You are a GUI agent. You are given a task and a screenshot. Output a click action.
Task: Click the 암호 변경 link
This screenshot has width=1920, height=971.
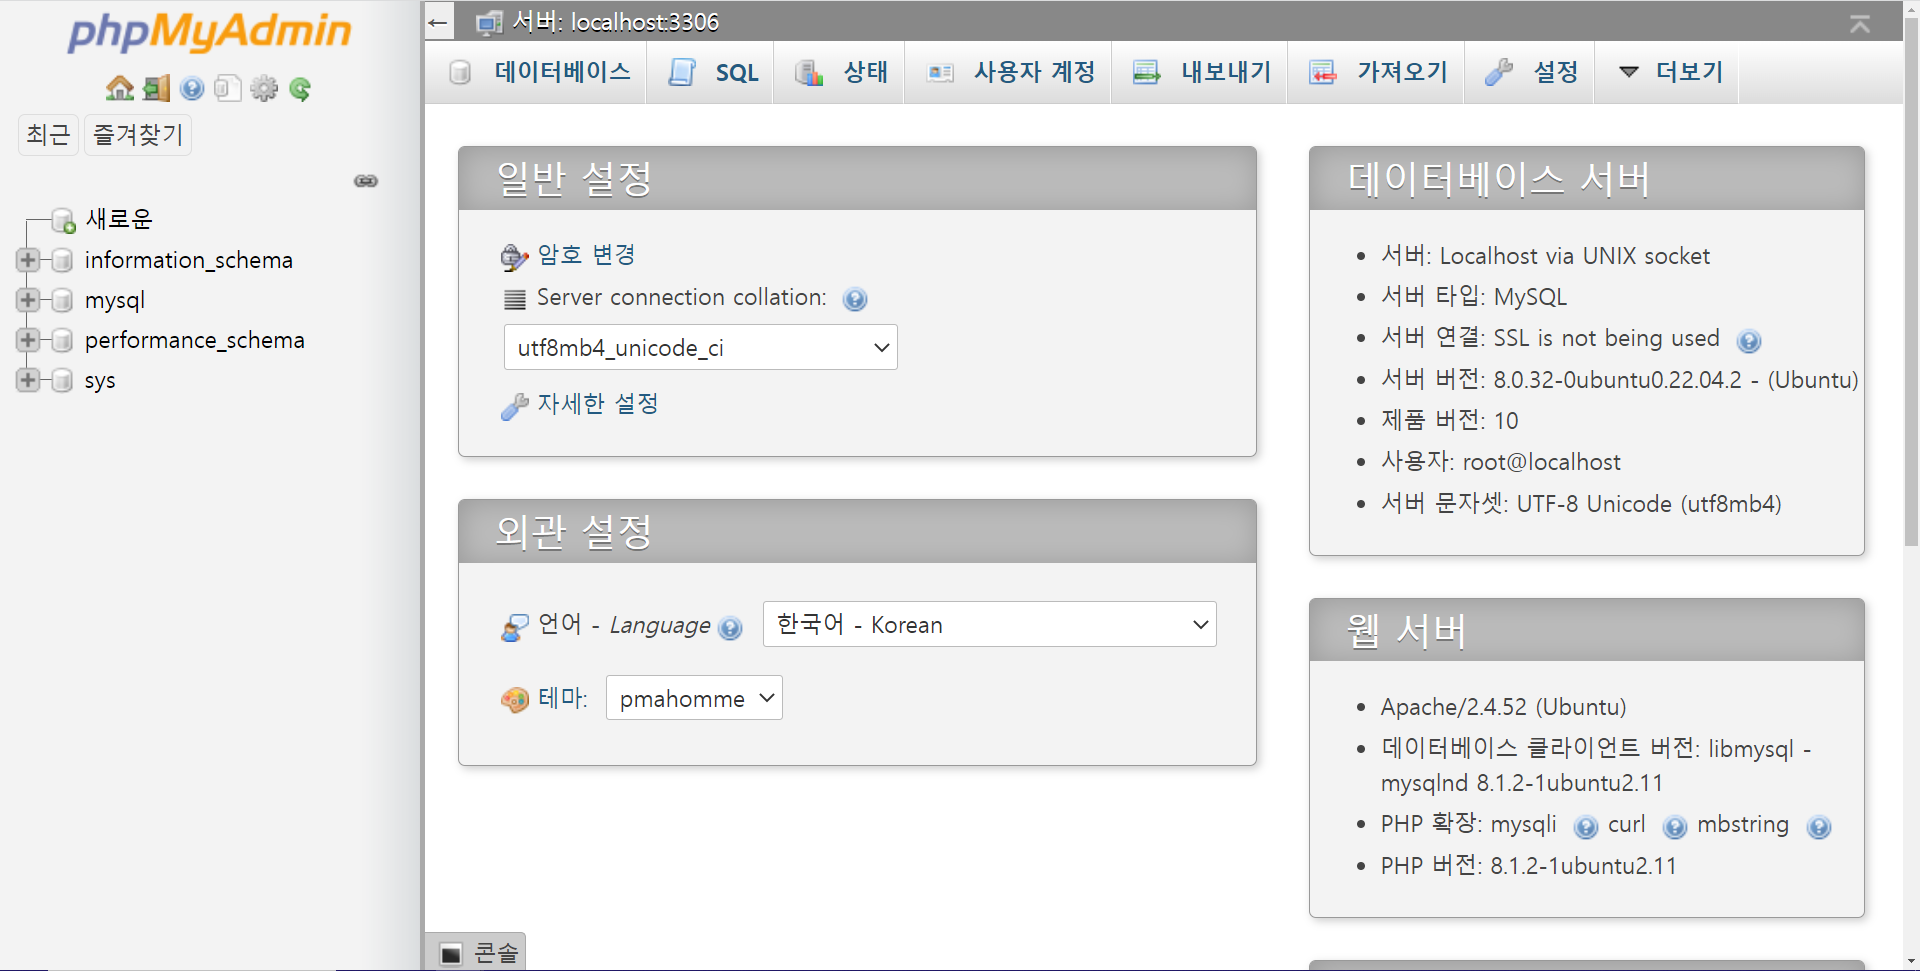(x=586, y=255)
